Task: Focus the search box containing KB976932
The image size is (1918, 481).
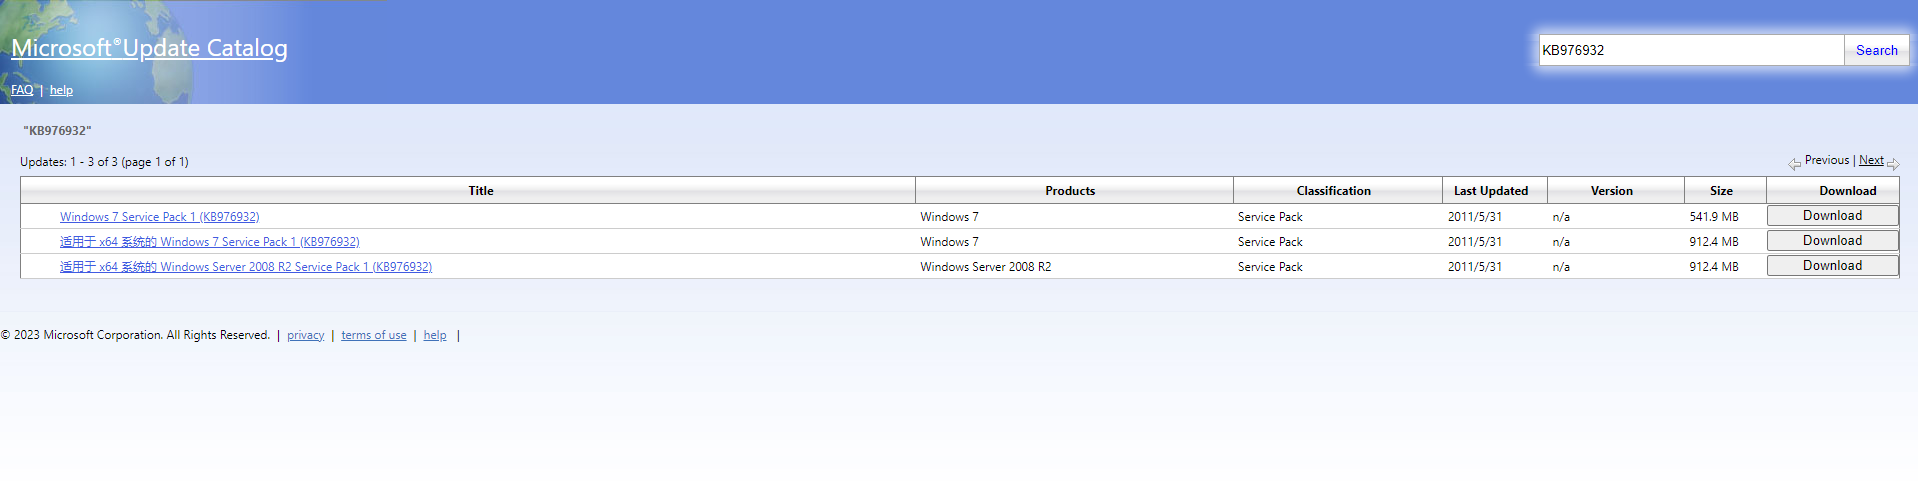Action: [1690, 50]
